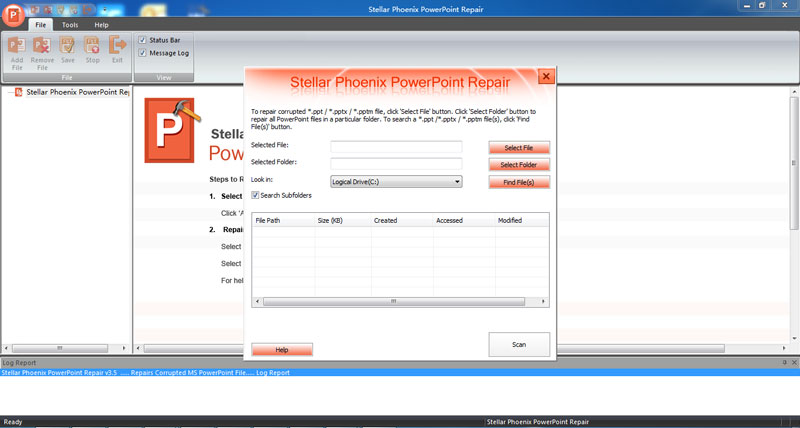800x428 pixels.
Task: Select the highlighted Log Report entry line
Action: (x=400, y=373)
